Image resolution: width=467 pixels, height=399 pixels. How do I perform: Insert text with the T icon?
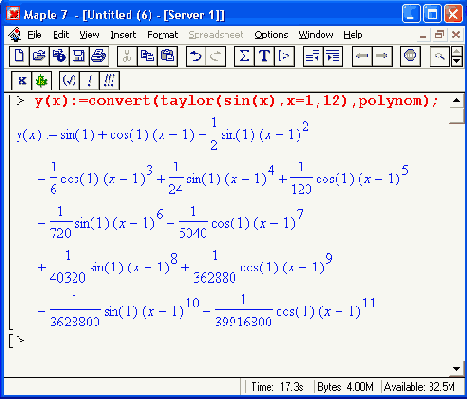point(264,56)
